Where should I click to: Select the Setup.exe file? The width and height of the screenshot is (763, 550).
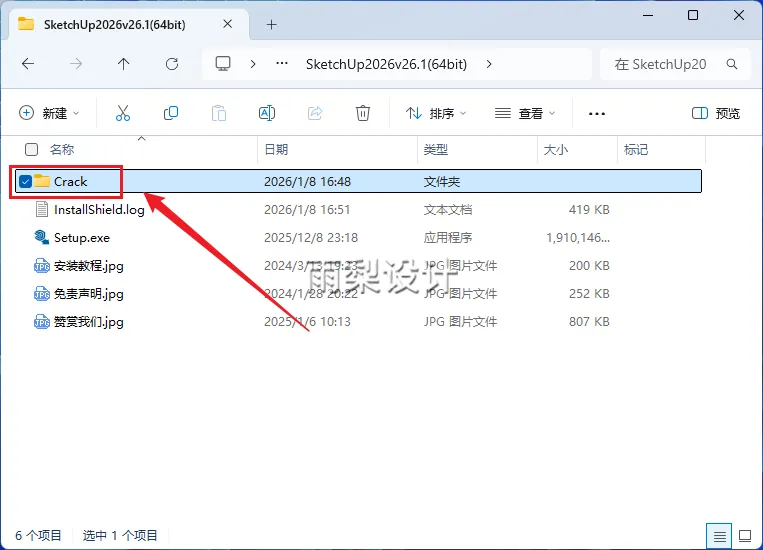click(82, 238)
